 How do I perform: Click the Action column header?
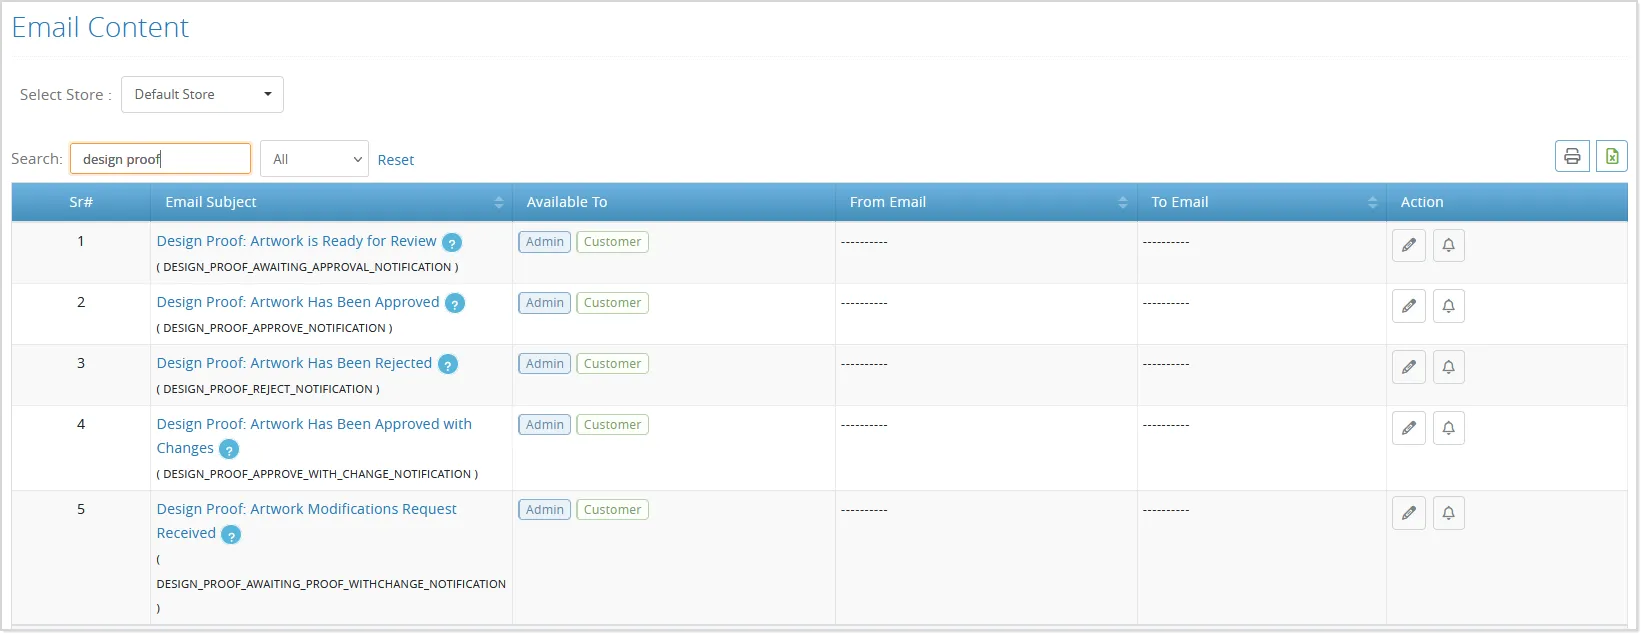1507,202
